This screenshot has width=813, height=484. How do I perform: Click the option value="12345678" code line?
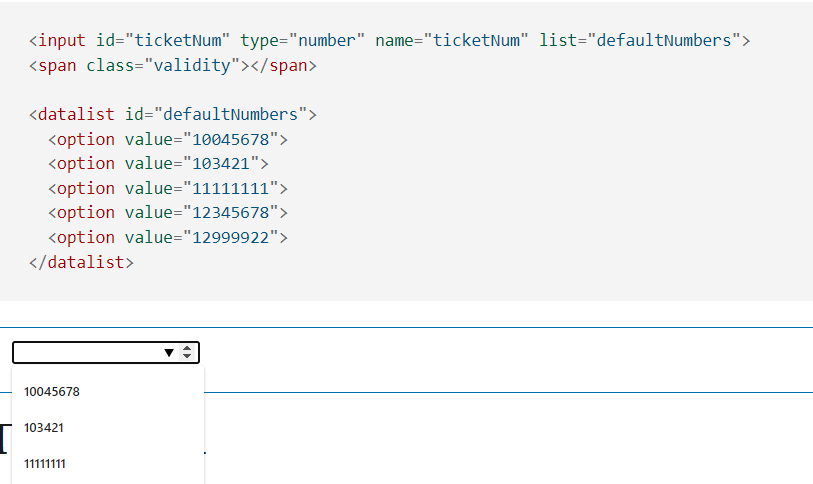point(168,213)
